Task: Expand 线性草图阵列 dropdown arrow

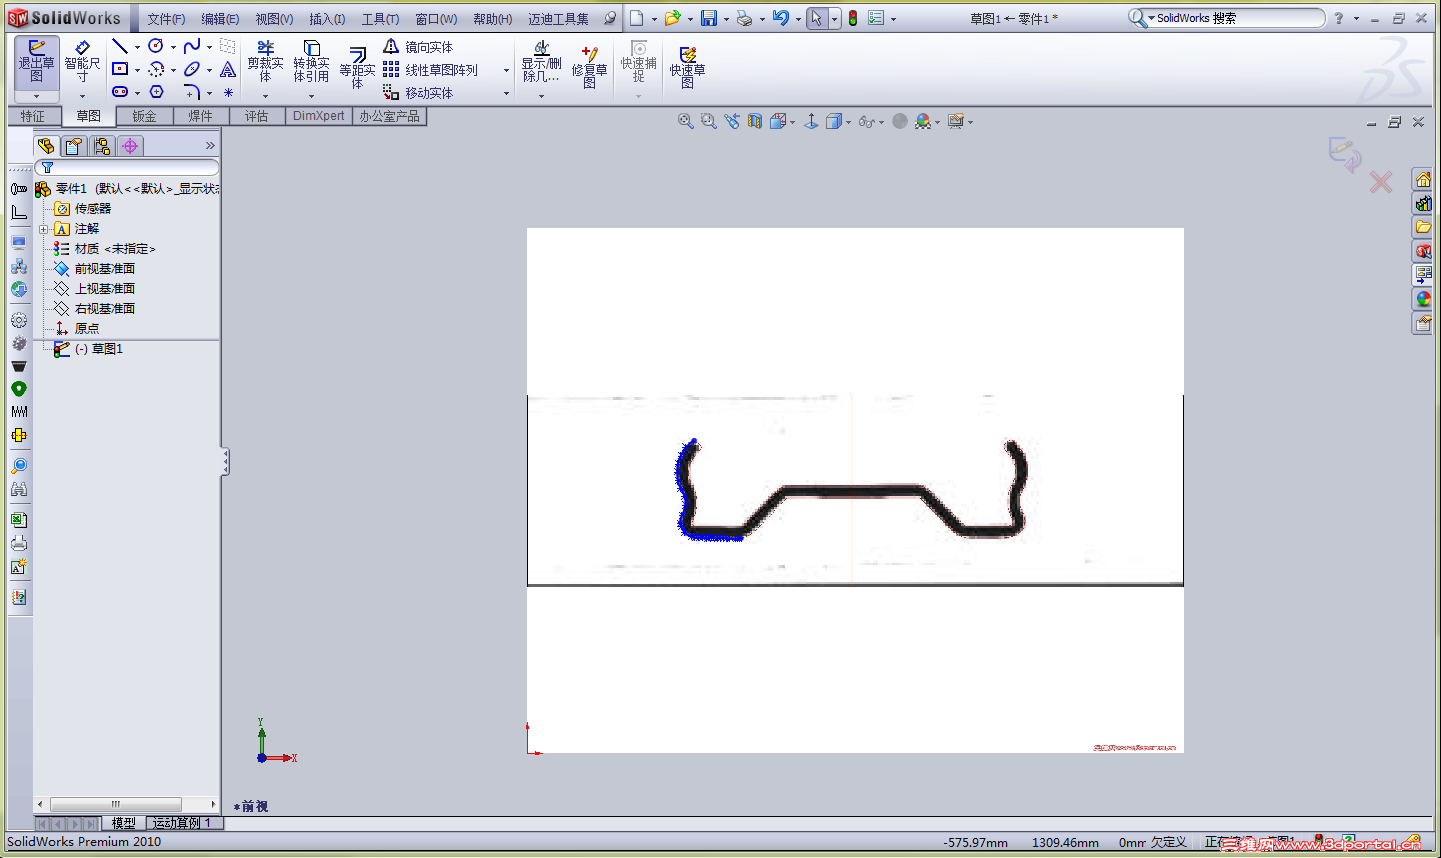Action: pos(506,70)
